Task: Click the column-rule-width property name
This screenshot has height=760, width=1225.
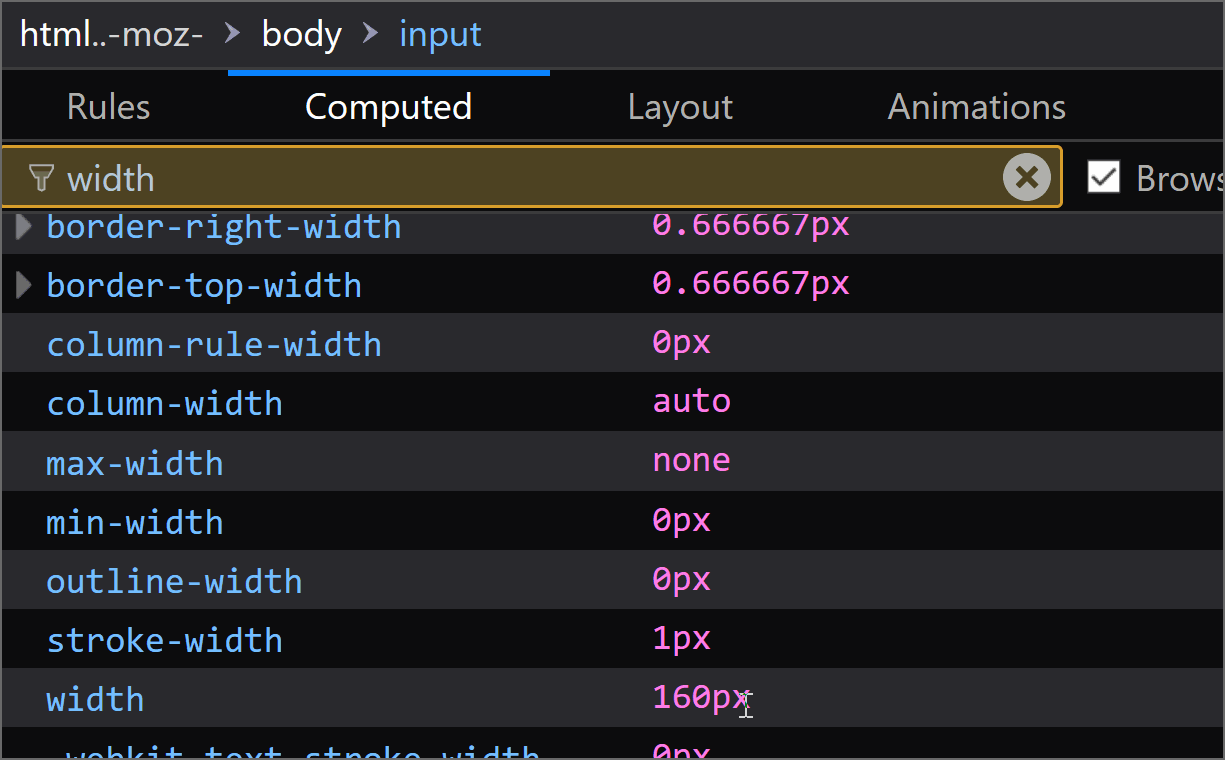Action: coord(214,345)
